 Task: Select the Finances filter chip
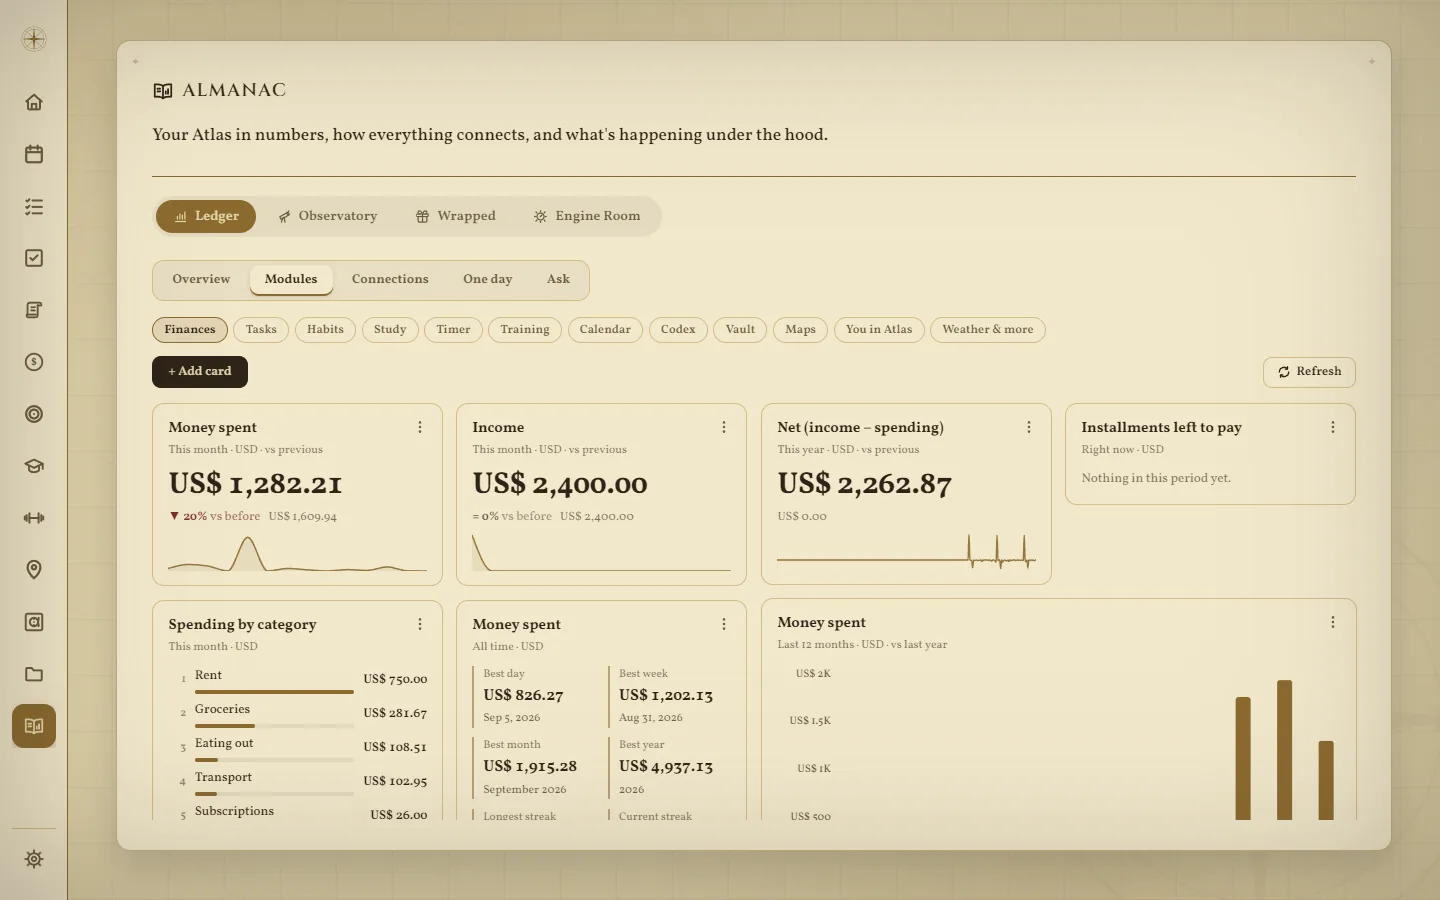pos(190,330)
